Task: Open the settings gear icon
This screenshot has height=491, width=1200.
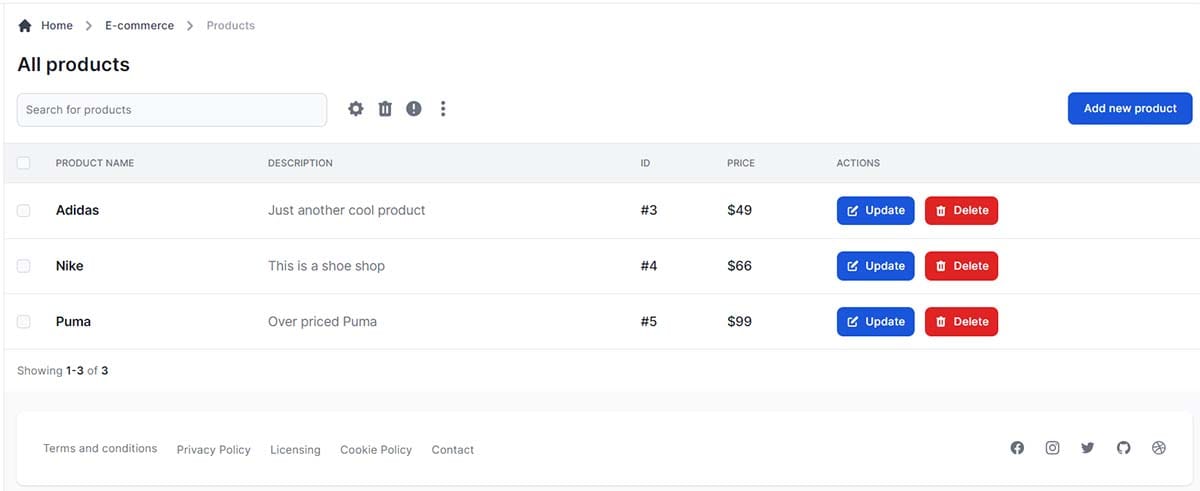Action: click(x=355, y=109)
